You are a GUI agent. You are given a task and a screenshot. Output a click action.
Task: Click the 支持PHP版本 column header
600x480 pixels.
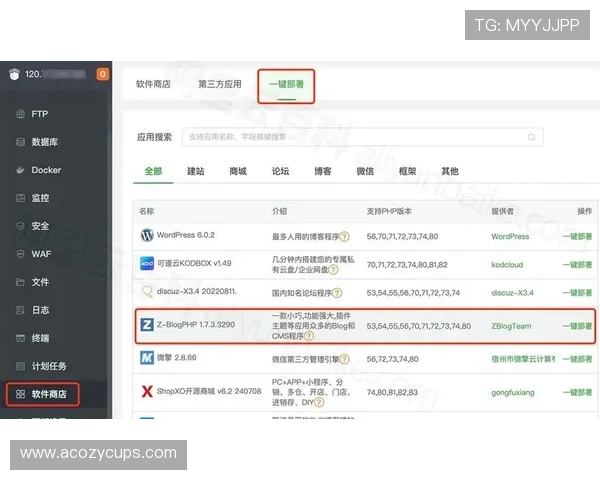click(389, 211)
